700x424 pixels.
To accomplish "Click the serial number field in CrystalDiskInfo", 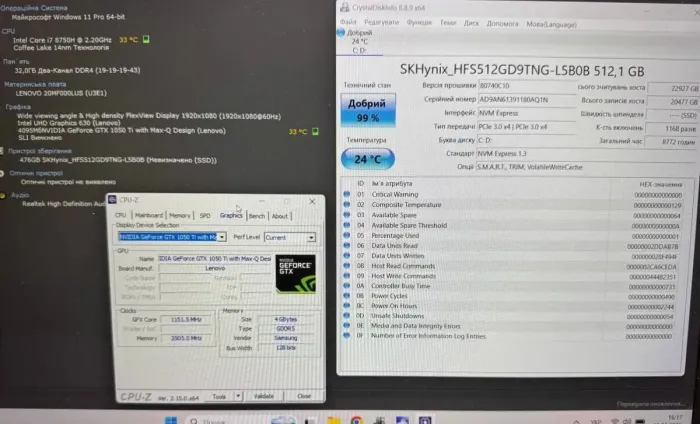I will click(x=527, y=100).
